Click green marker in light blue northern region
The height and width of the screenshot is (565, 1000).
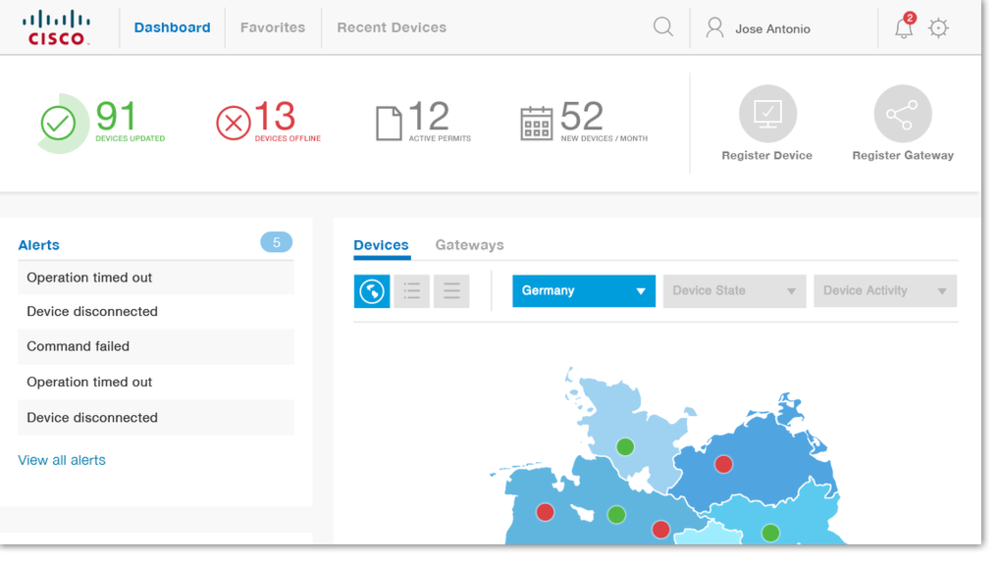coord(625,447)
